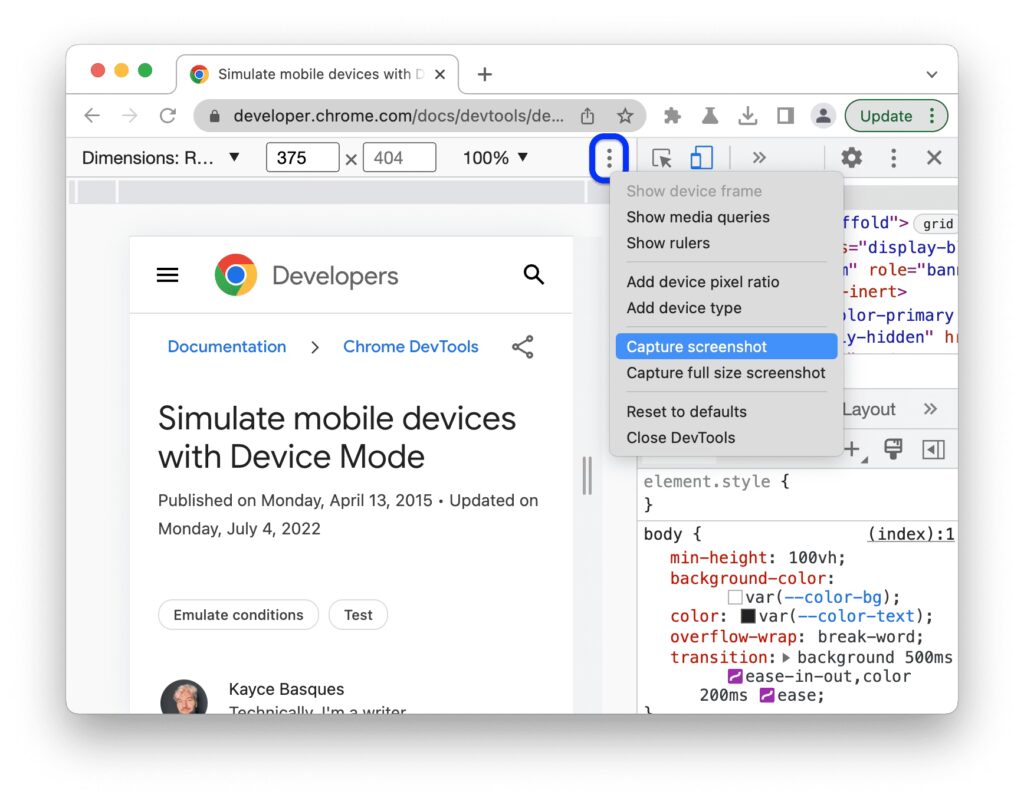This screenshot has width=1024, height=801.
Task: Toggle the device toolbar icon
Action: point(701,158)
